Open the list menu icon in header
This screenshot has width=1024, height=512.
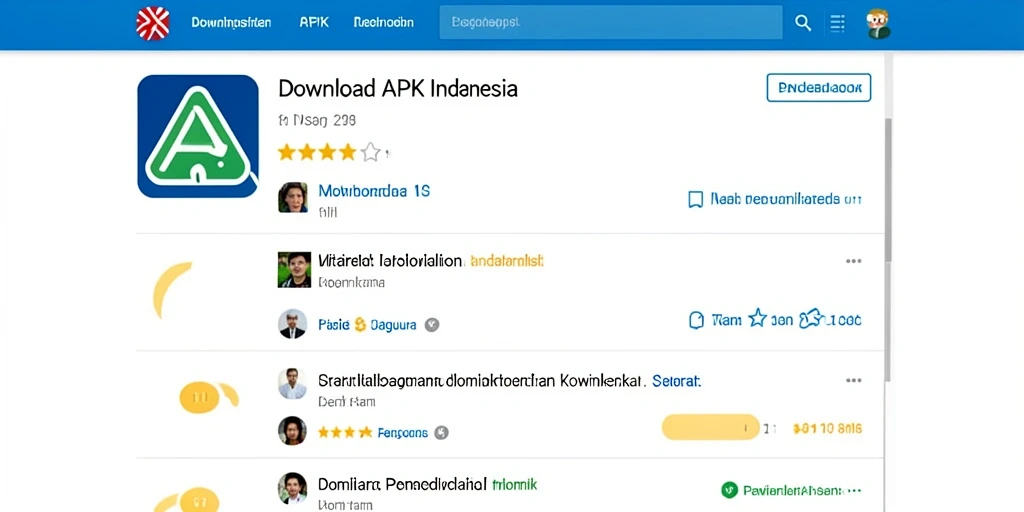point(837,23)
